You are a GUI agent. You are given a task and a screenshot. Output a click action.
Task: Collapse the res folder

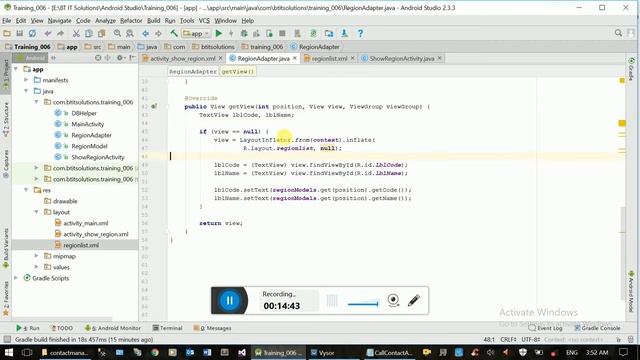pos(26,190)
